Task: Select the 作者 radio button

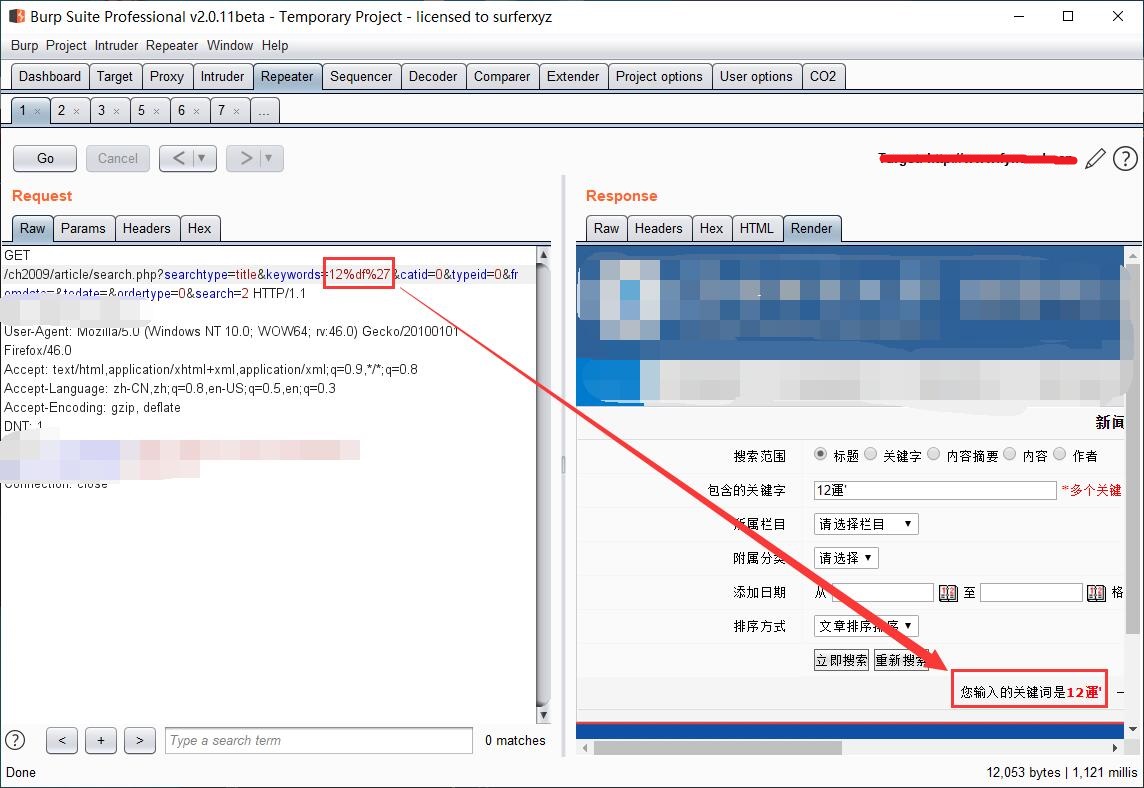Action: point(1060,454)
